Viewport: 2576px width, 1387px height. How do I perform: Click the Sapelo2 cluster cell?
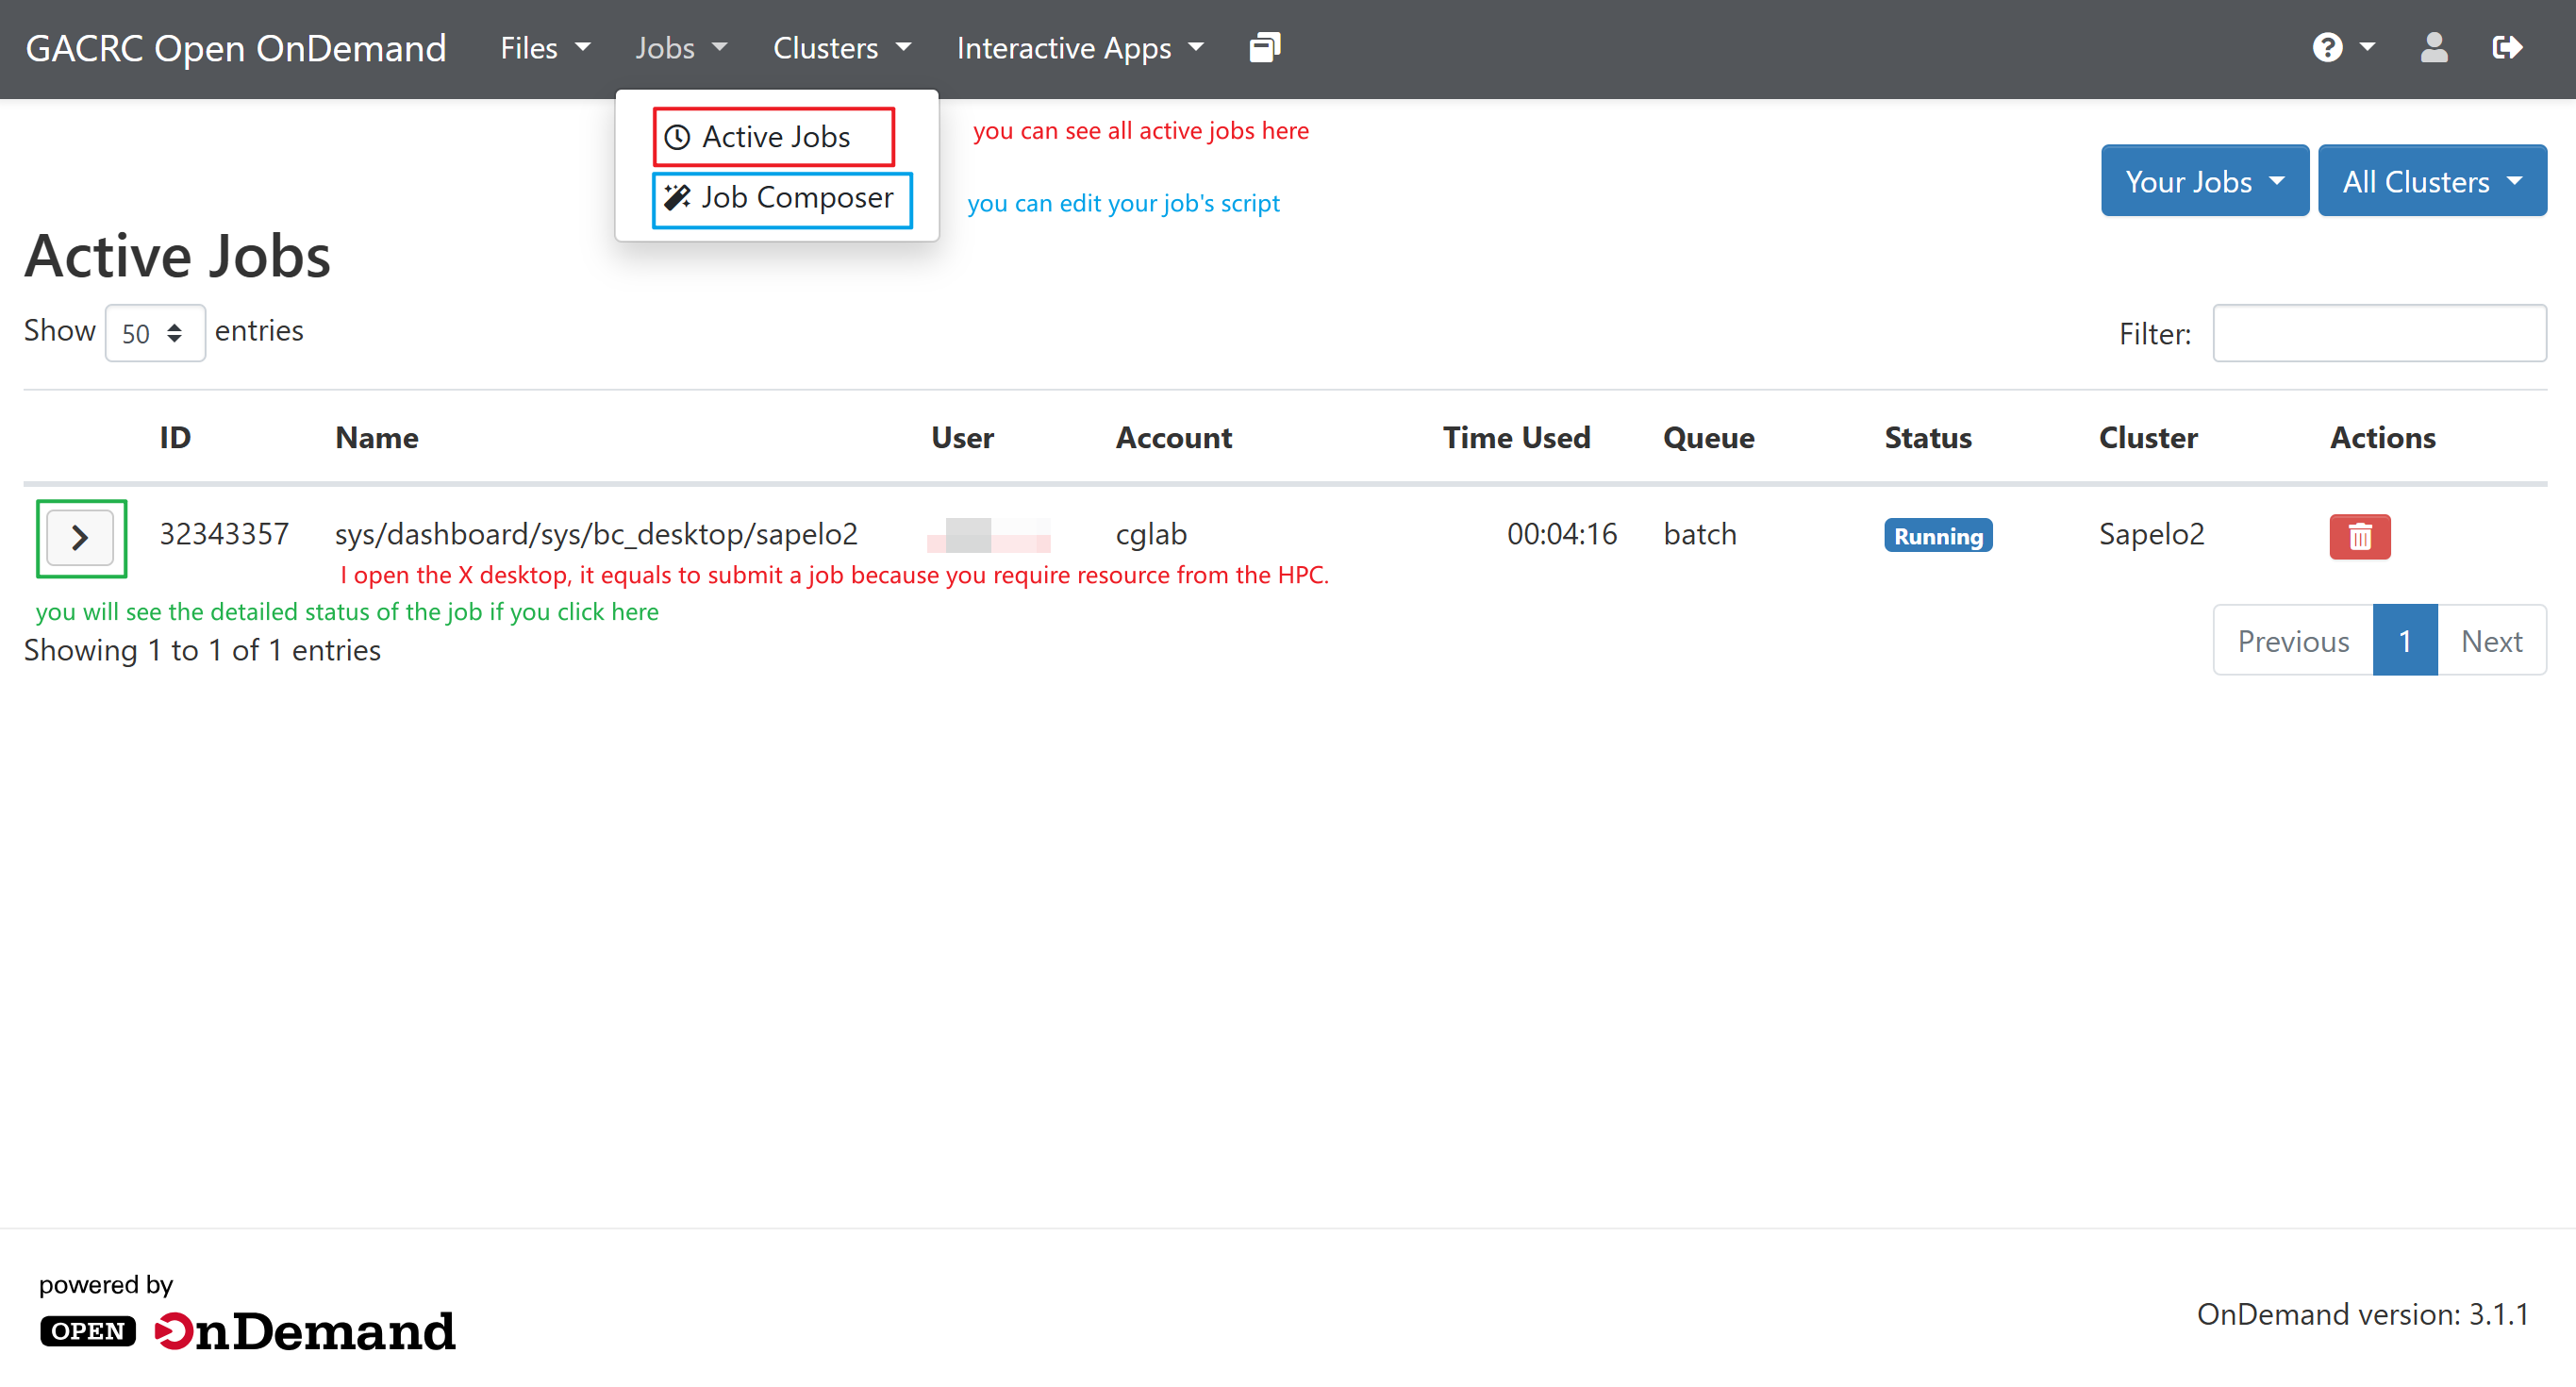[x=2151, y=534]
